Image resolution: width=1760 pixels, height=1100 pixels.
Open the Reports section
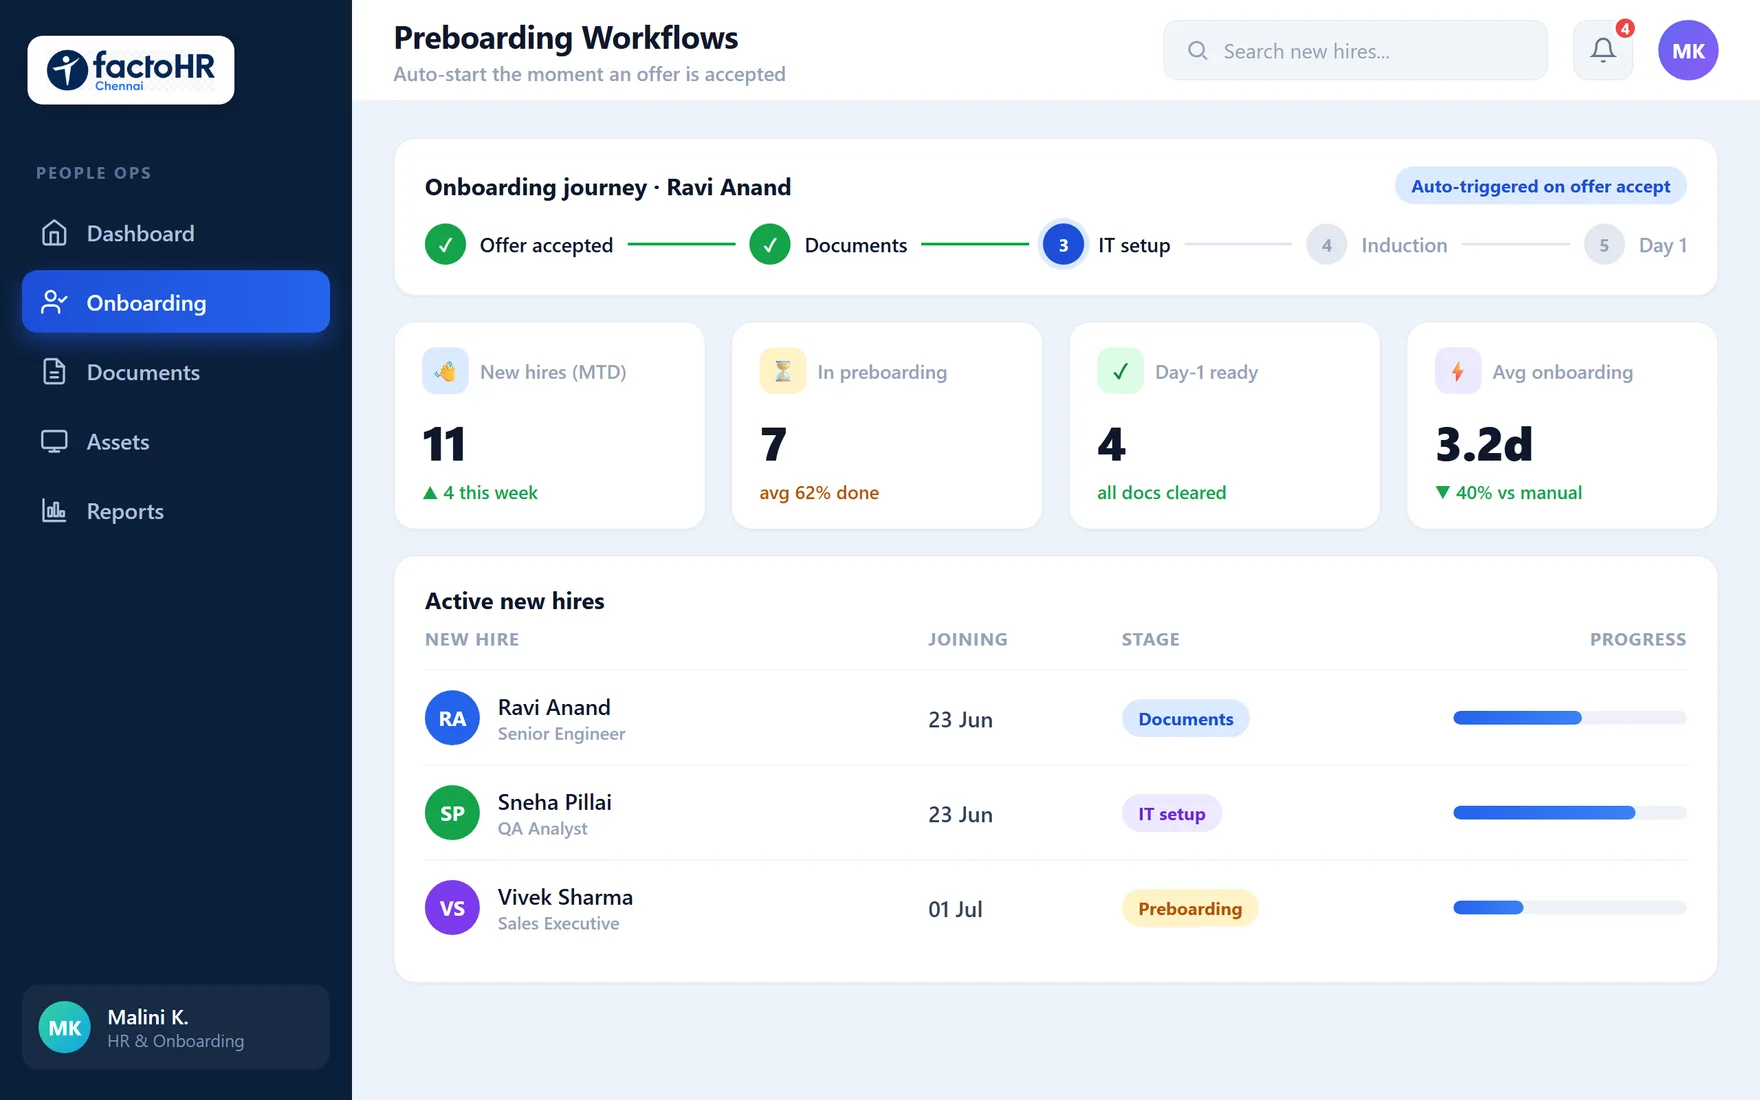click(x=176, y=511)
